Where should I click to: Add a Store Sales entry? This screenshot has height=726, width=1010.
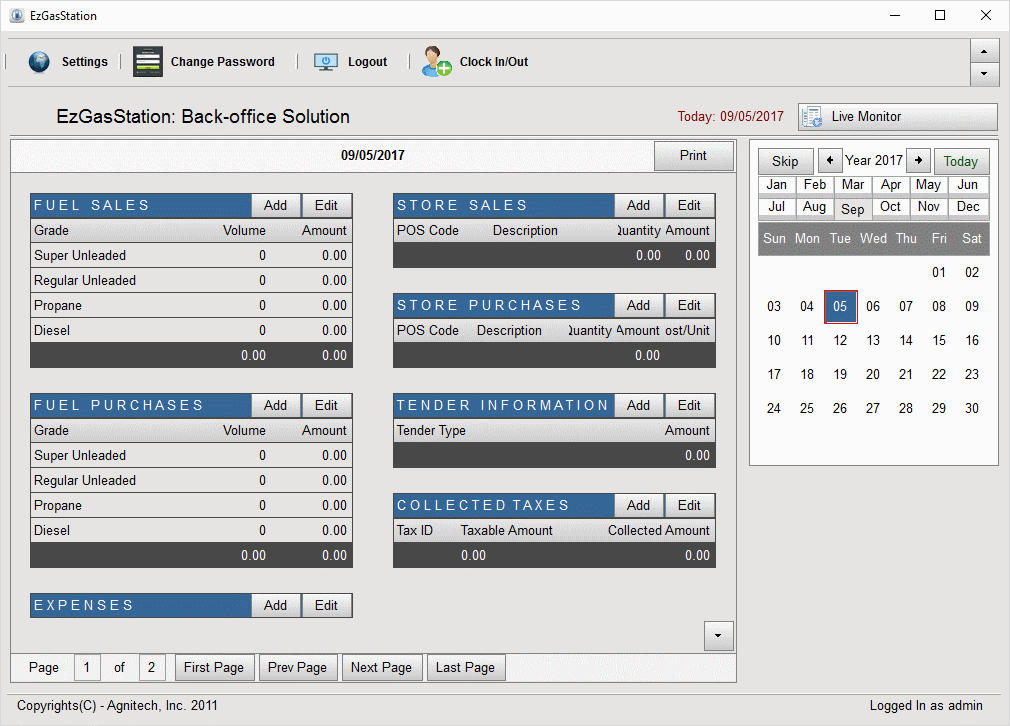tap(638, 205)
